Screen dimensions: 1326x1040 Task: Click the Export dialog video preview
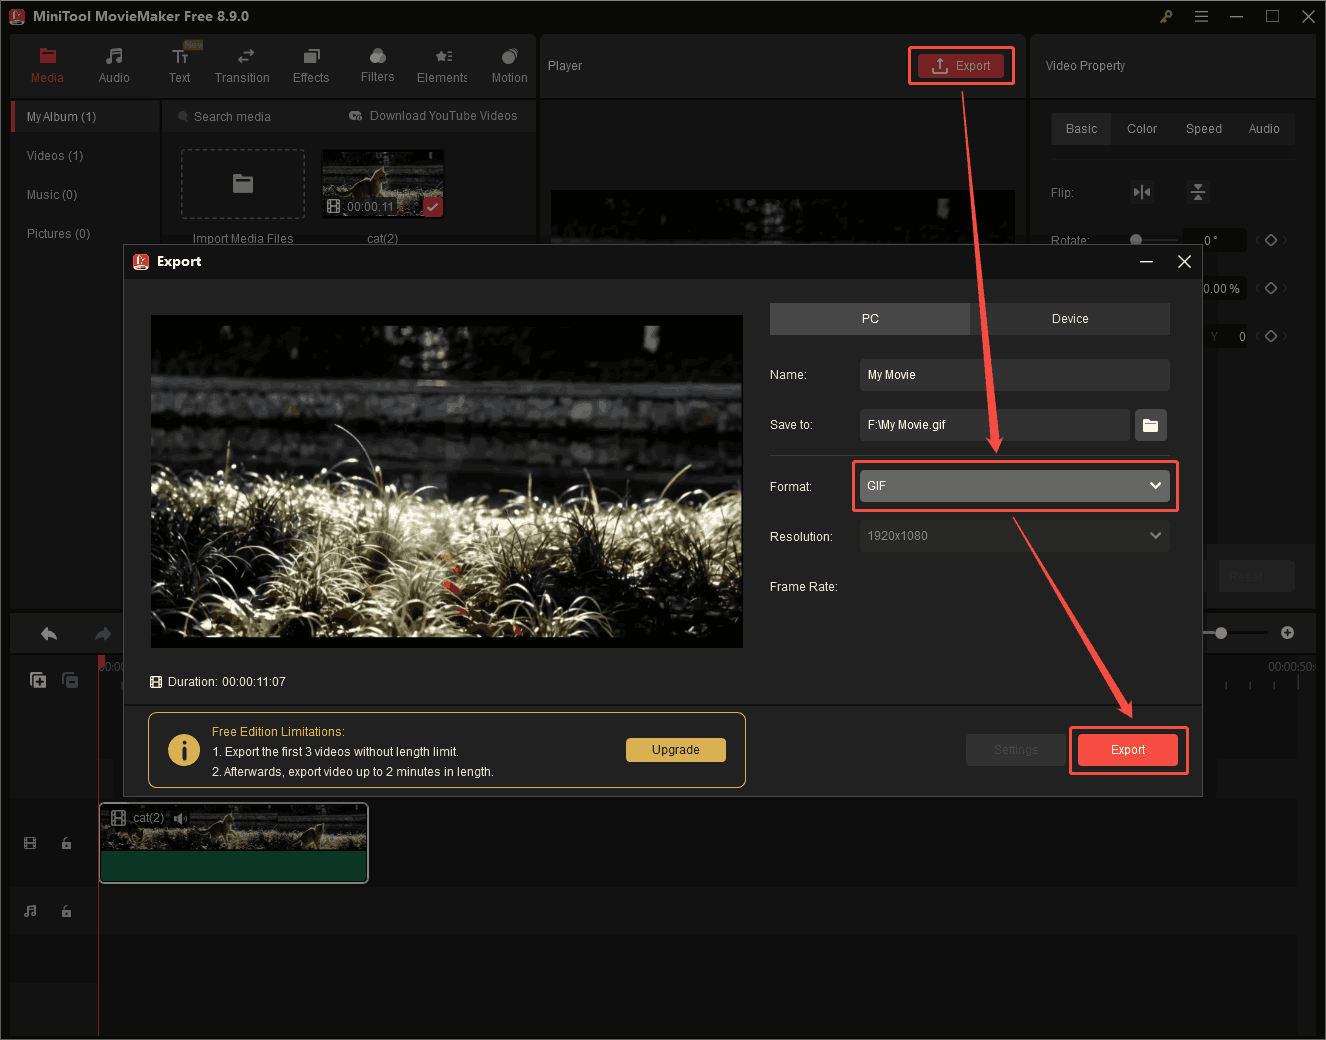(x=447, y=481)
